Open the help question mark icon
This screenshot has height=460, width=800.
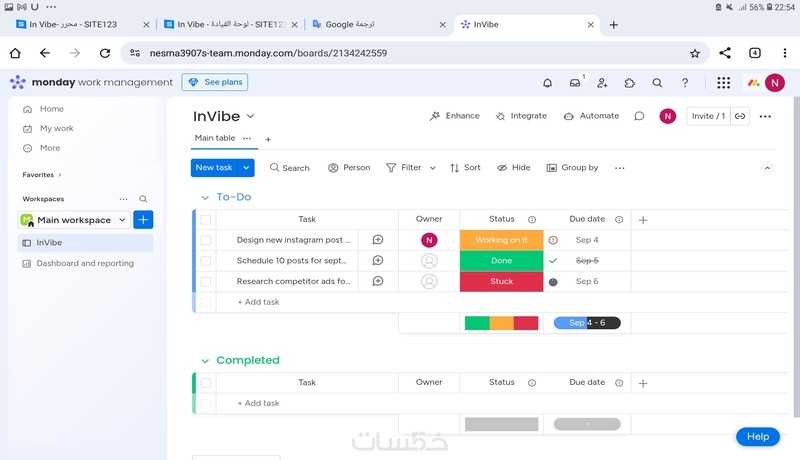(685, 83)
